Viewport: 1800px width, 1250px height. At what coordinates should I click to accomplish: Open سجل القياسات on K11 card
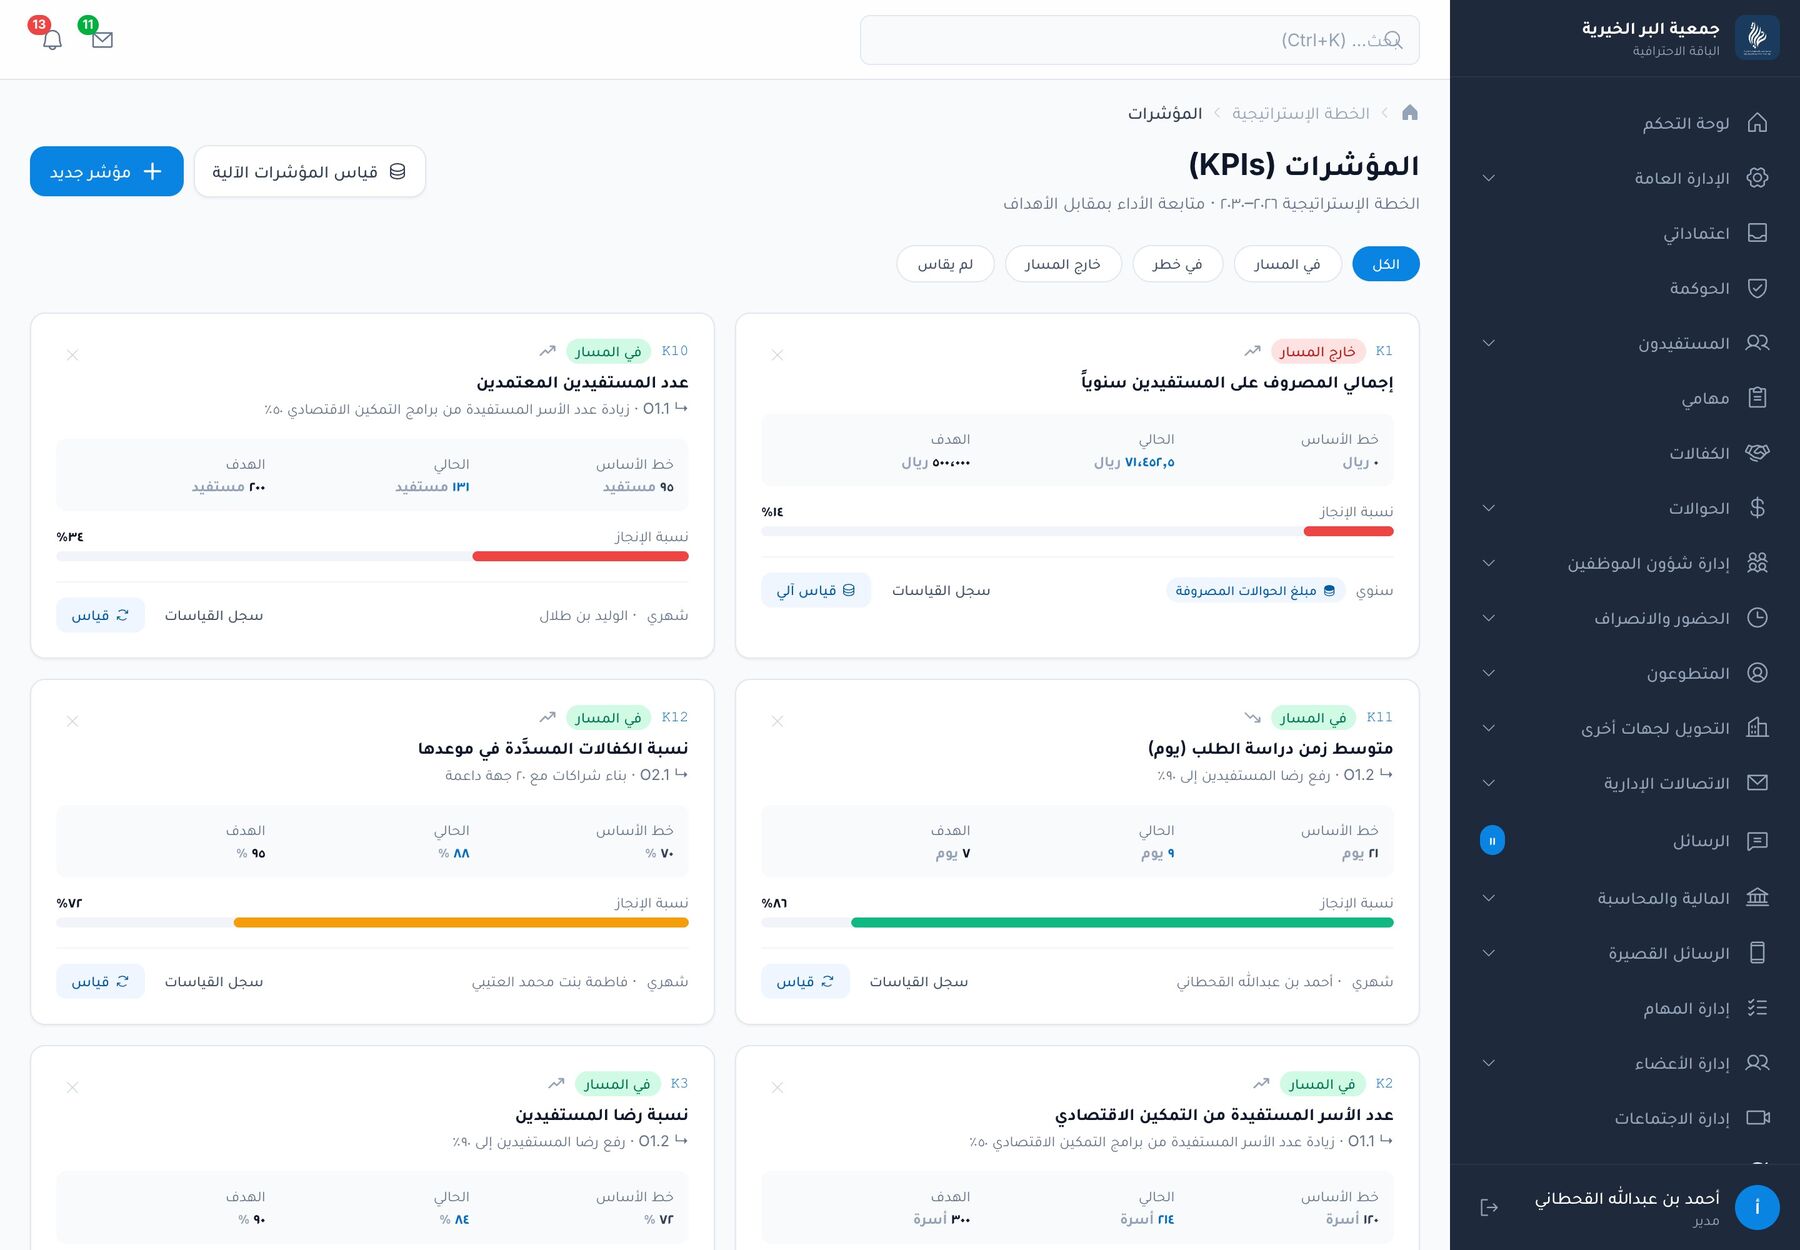point(919,981)
